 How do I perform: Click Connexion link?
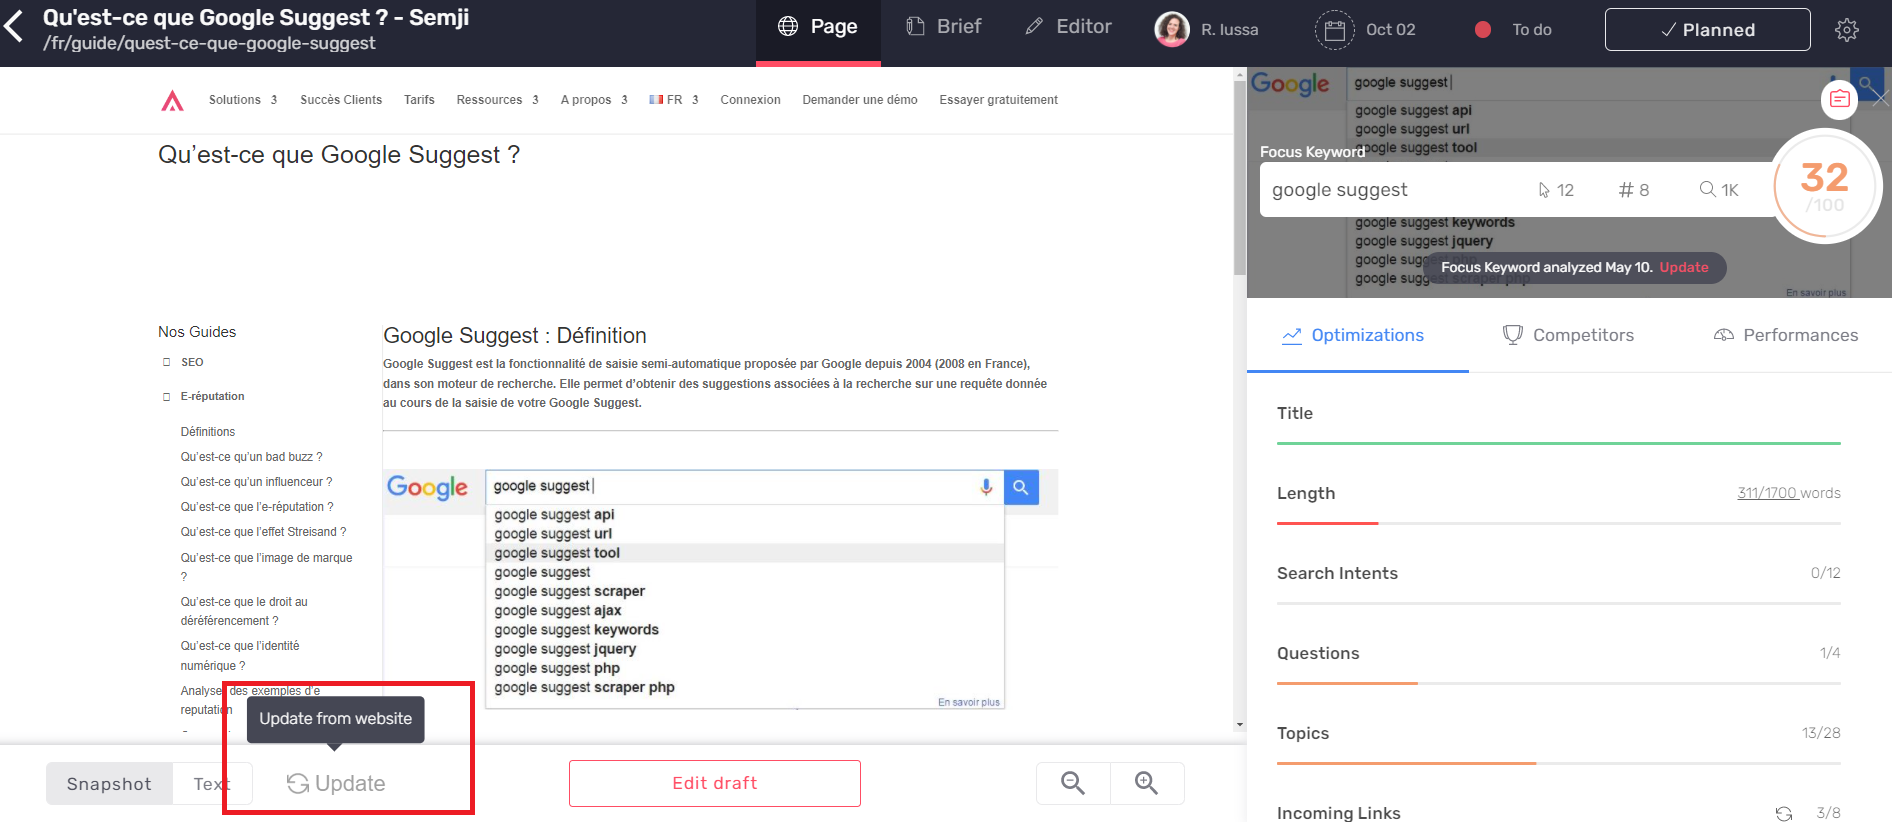pos(750,100)
